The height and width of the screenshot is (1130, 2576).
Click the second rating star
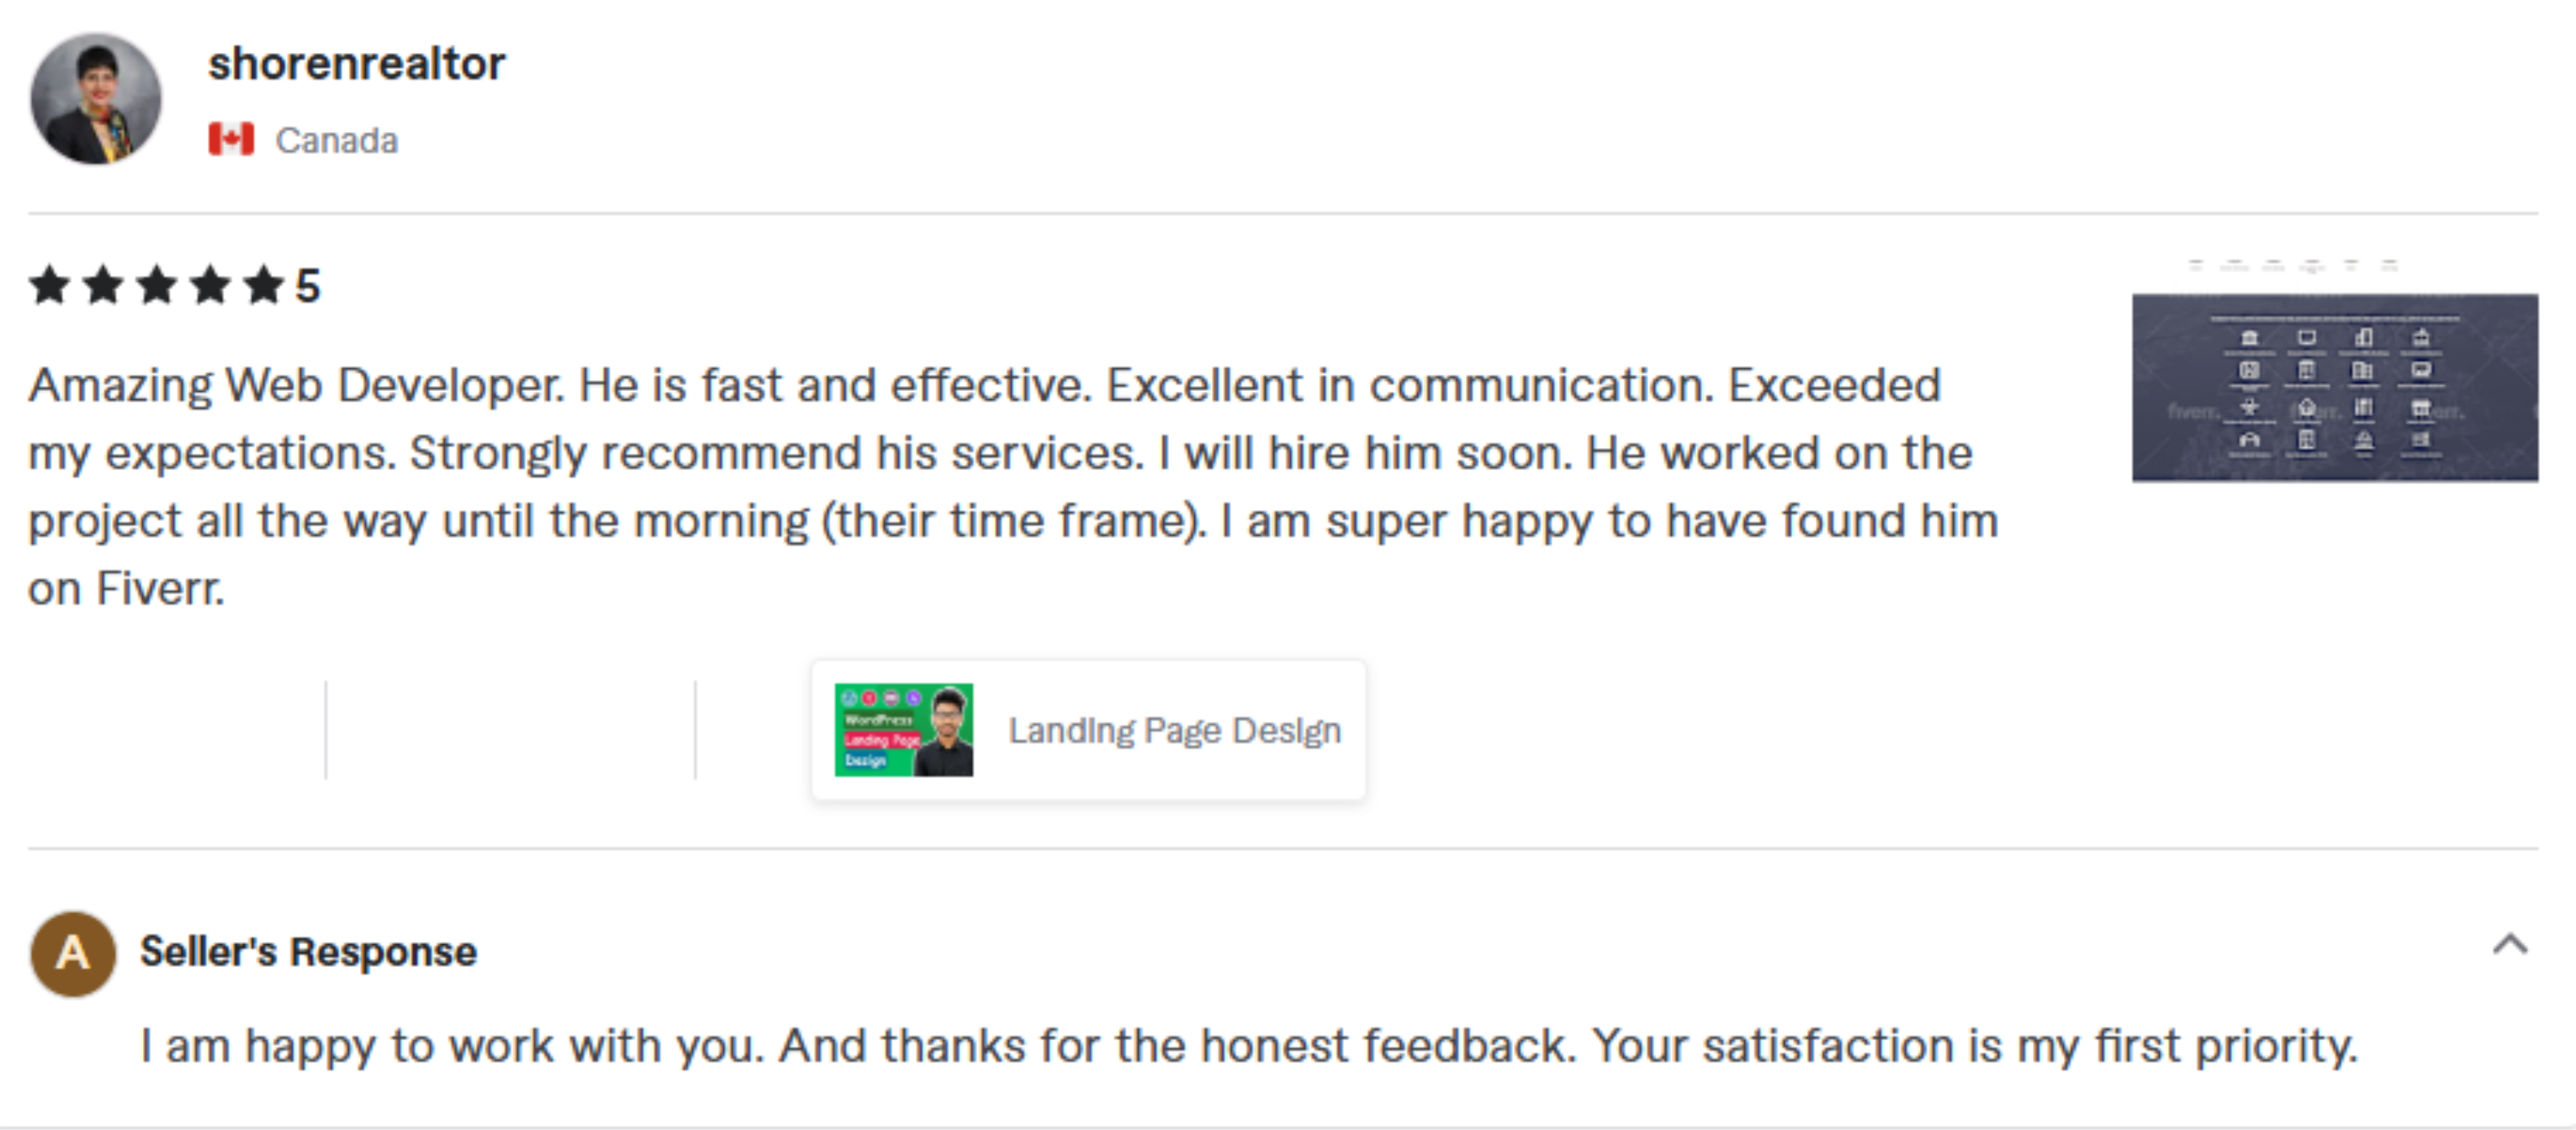103,285
